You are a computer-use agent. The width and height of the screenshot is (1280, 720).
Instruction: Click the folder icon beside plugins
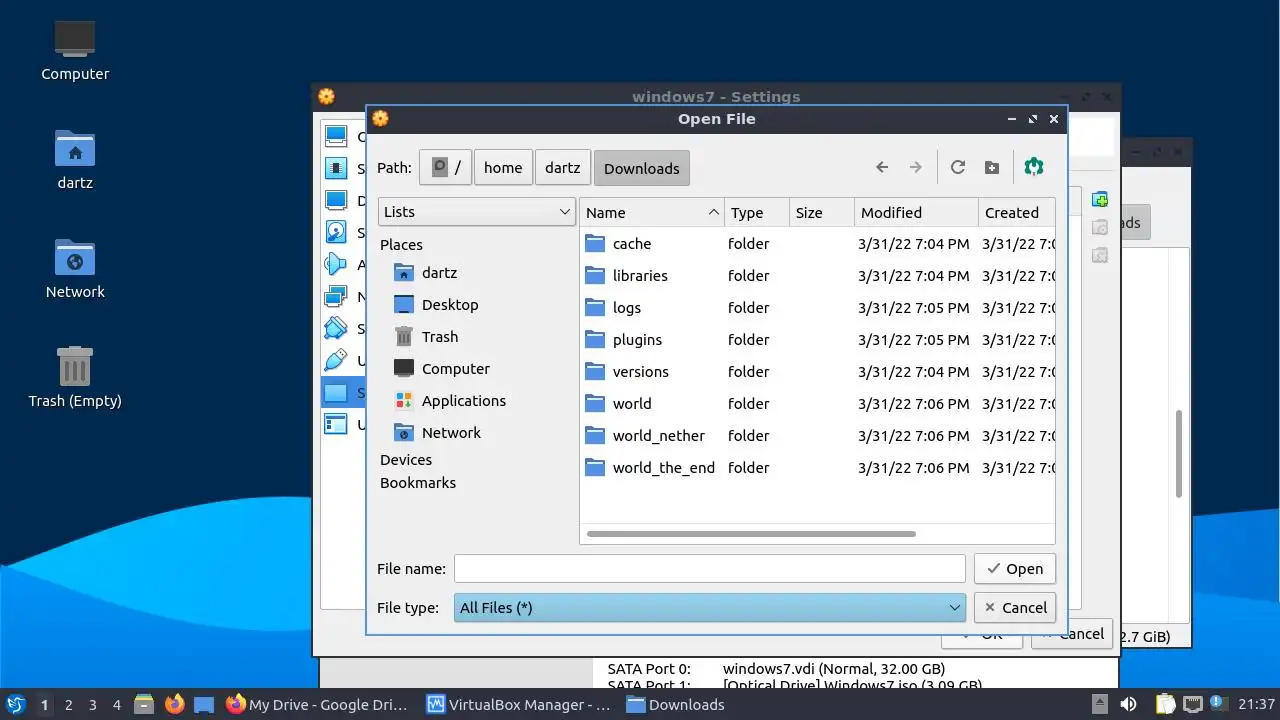596,339
